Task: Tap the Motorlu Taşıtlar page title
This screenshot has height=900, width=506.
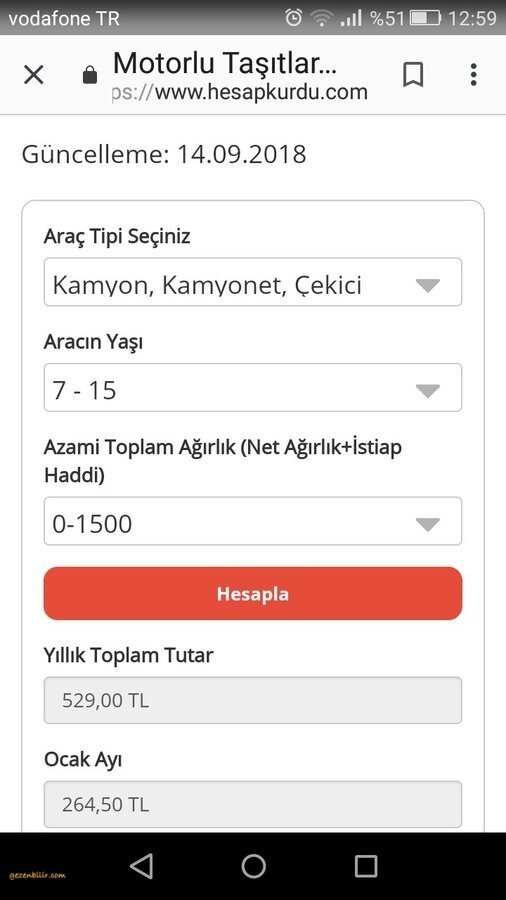Action: [x=225, y=63]
